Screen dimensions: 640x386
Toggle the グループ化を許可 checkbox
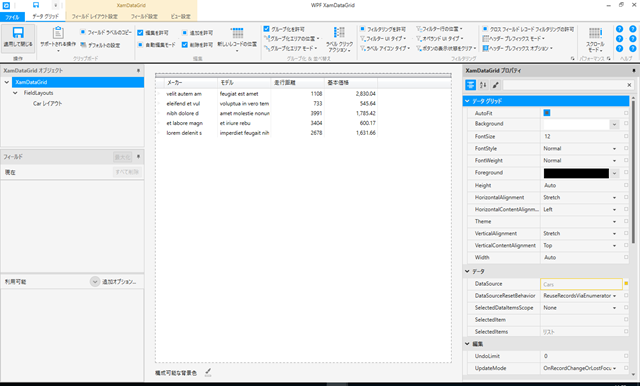coord(267,29)
